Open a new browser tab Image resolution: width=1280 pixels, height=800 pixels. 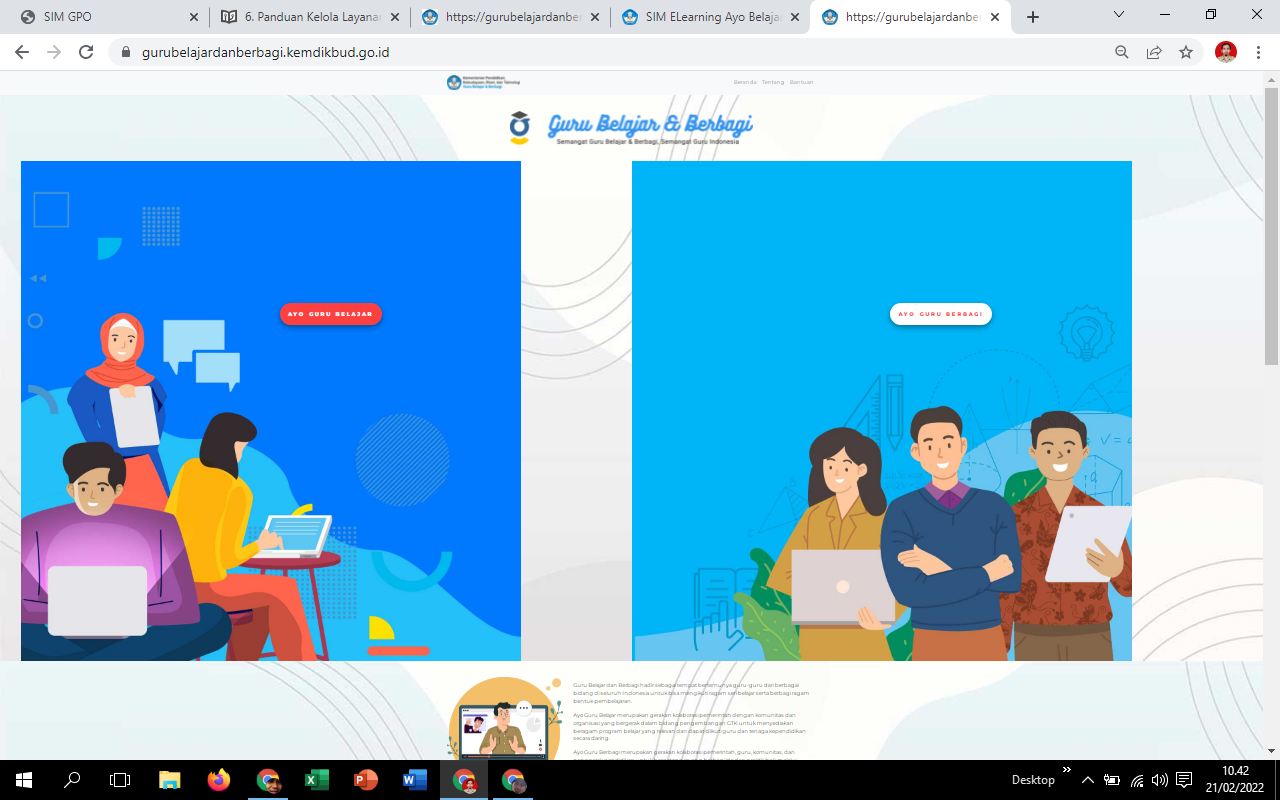[x=1033, y=17]
